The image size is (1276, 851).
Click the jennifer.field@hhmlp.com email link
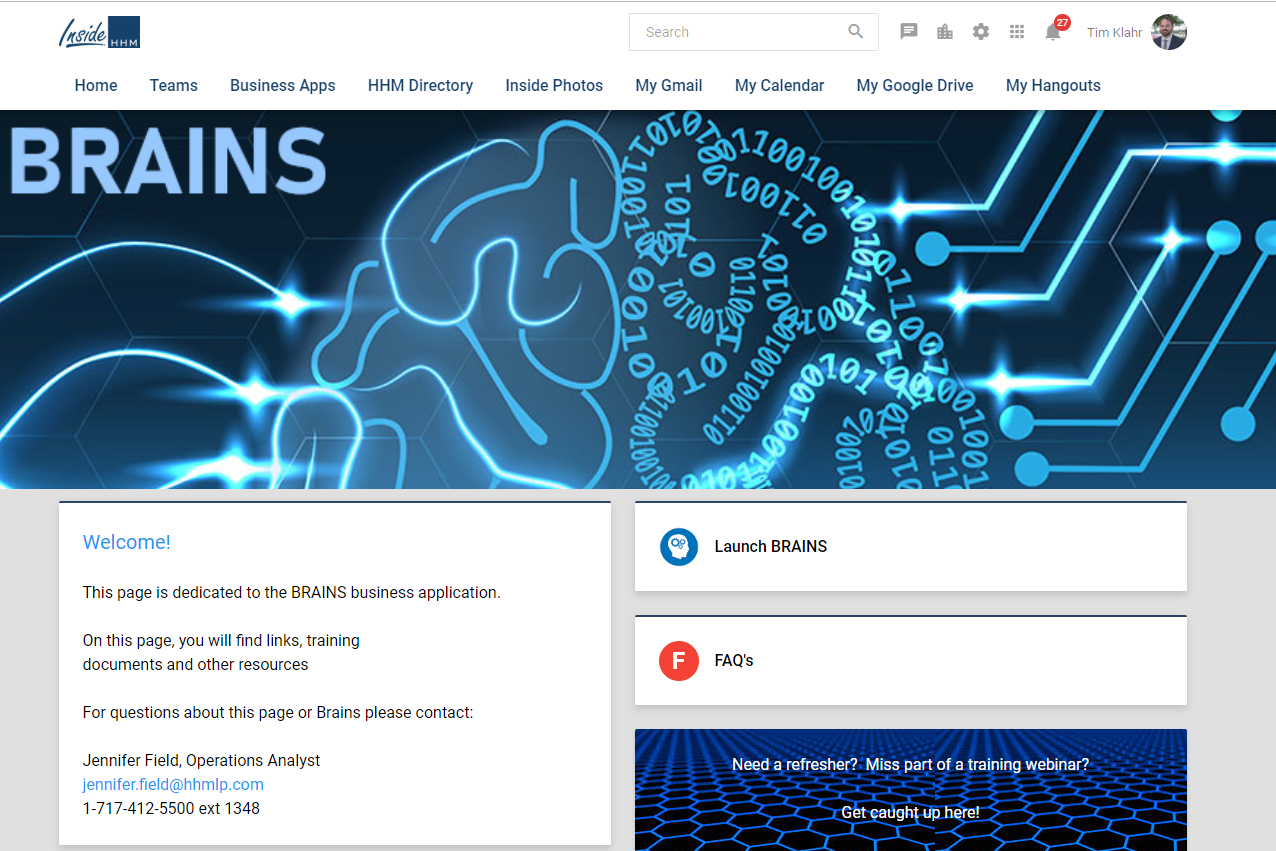[x=173, y=785]
